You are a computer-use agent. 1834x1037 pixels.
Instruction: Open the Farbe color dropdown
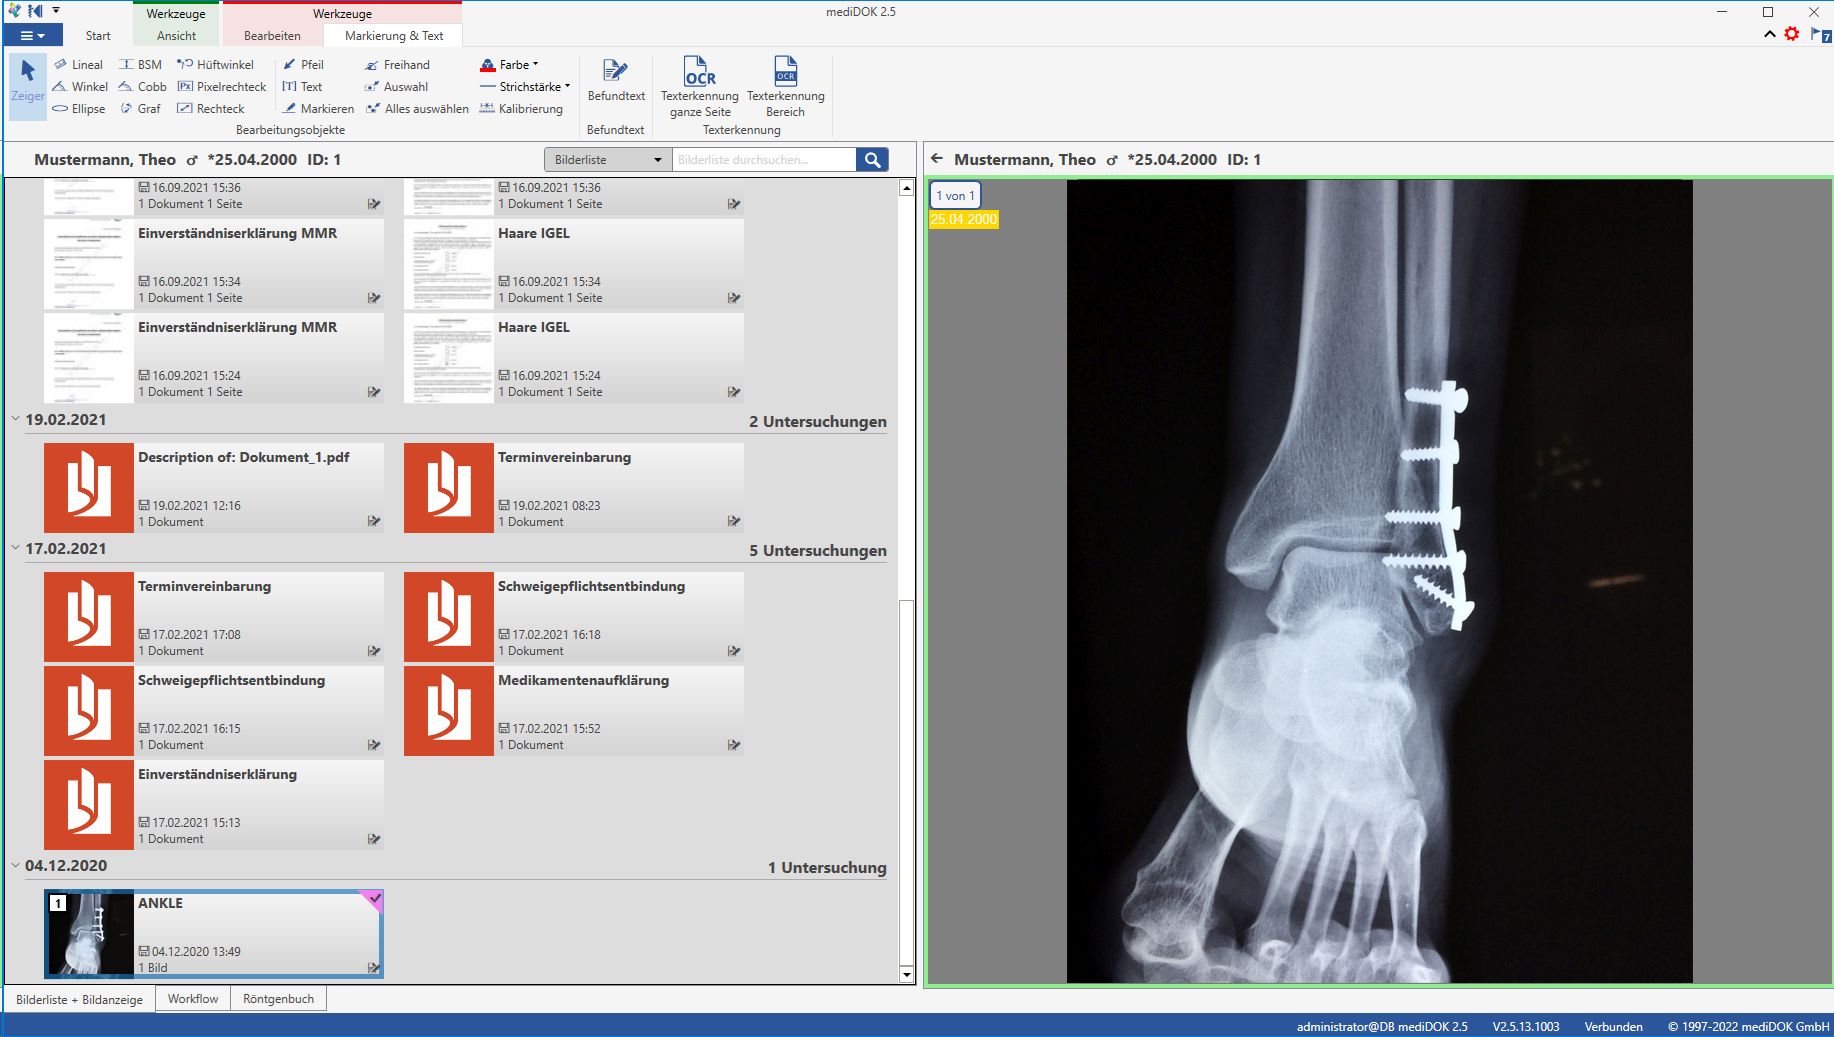coord(510,65)
